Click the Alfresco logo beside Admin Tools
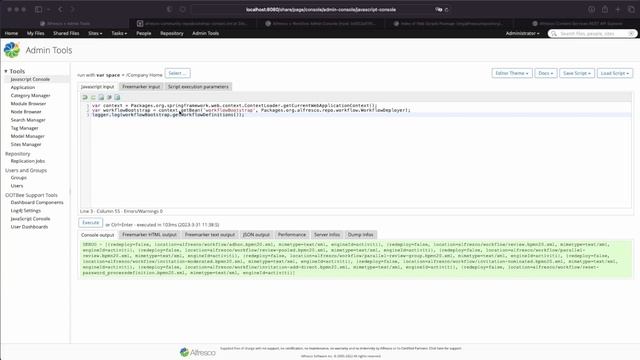The width and height of the screenshot is (640, 360). (x=12, y=50)
